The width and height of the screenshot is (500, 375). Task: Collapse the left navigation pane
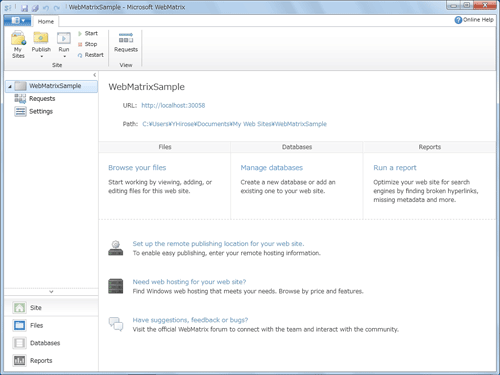[x=95, y=75]
